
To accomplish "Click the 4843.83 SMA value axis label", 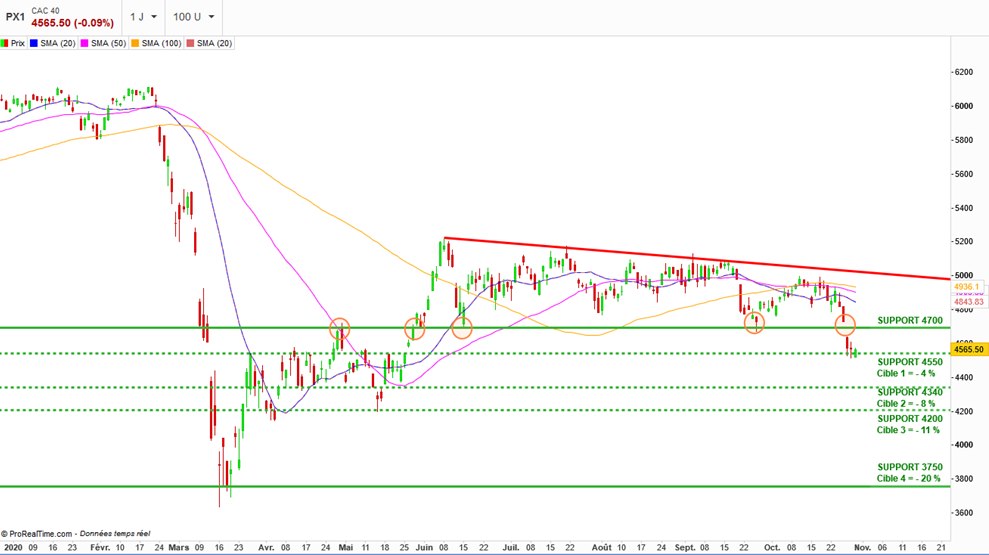I will [x=968, y=301].
